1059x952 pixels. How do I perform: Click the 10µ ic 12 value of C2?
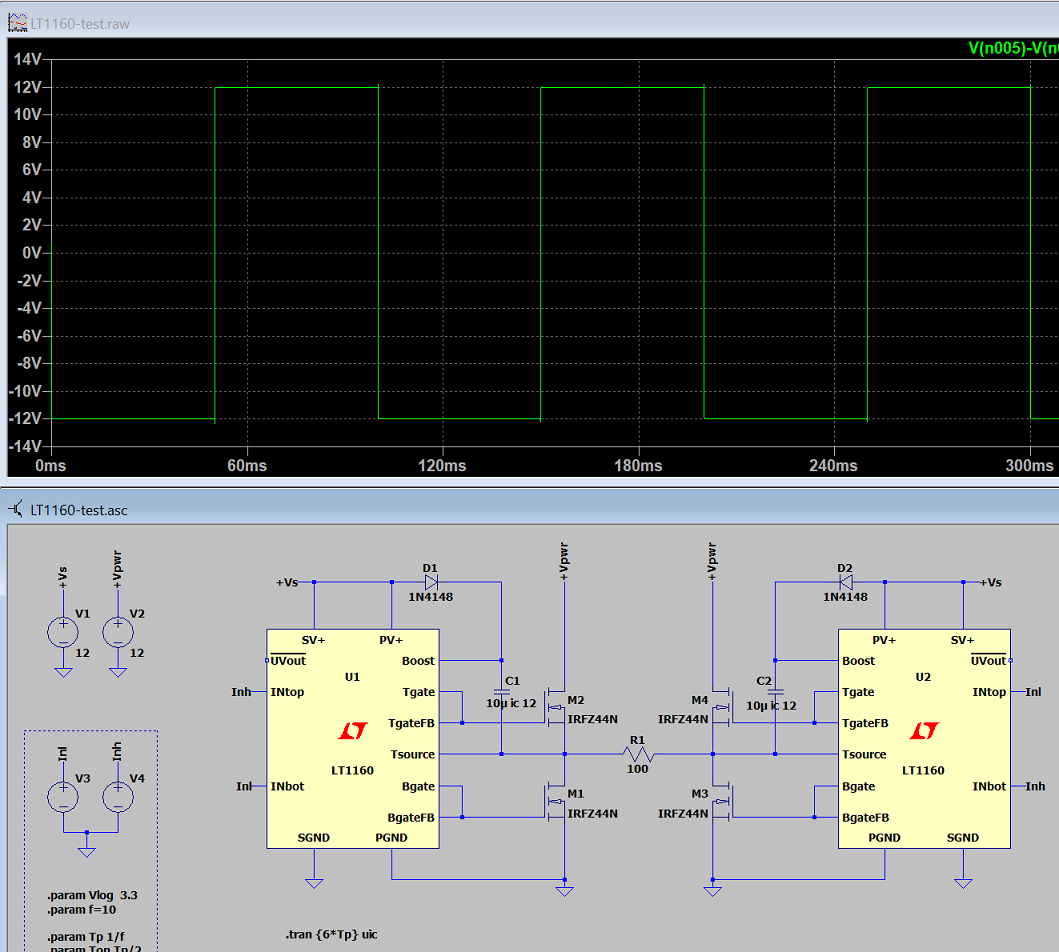[771, 706]
